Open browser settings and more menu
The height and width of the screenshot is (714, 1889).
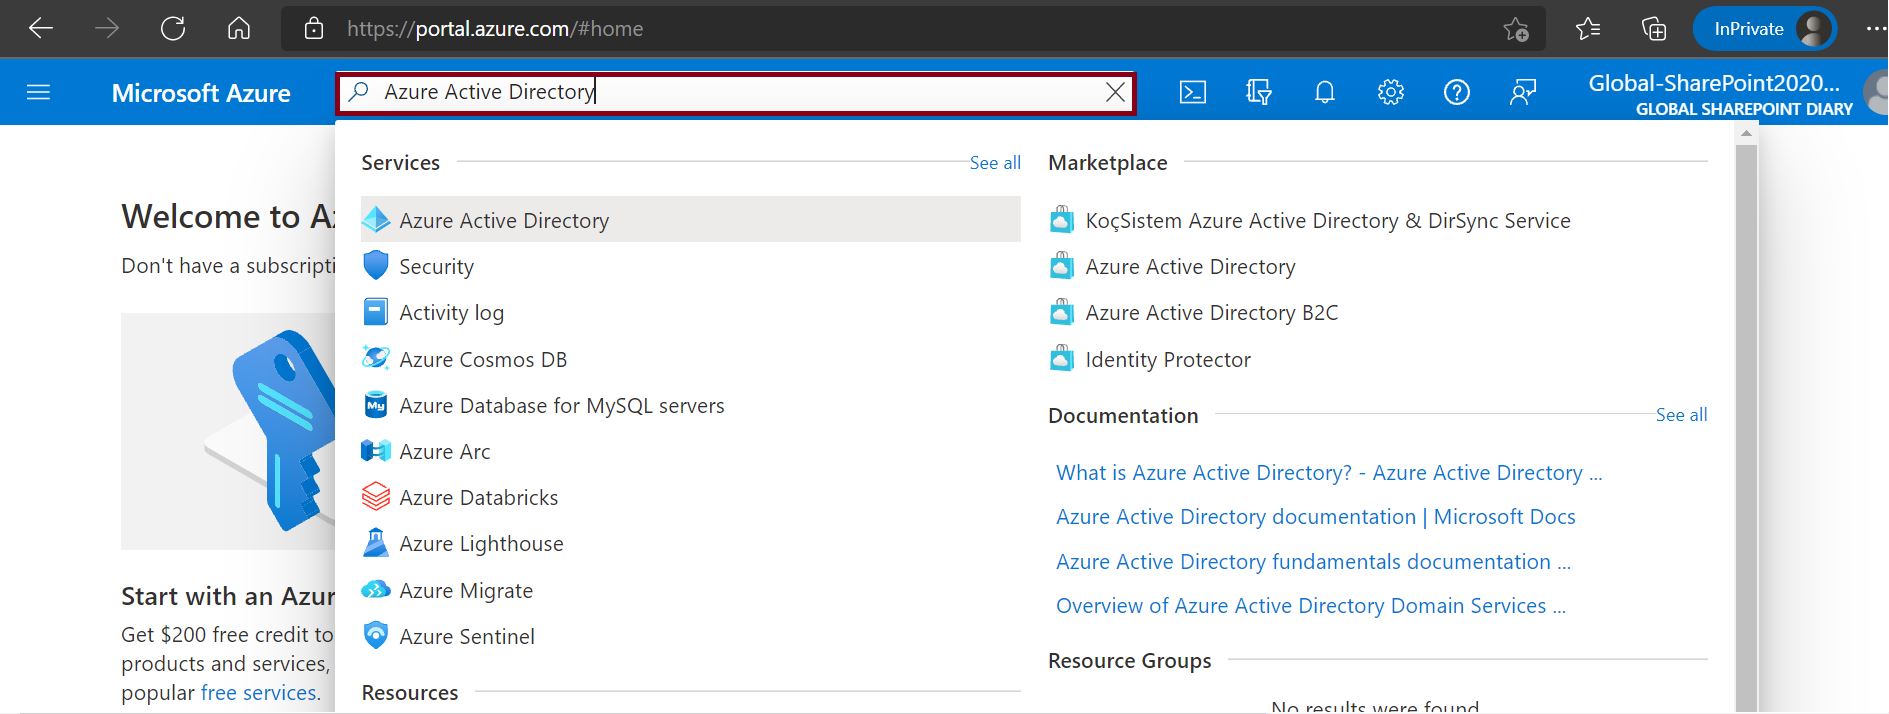click(x=1875, y=29)
